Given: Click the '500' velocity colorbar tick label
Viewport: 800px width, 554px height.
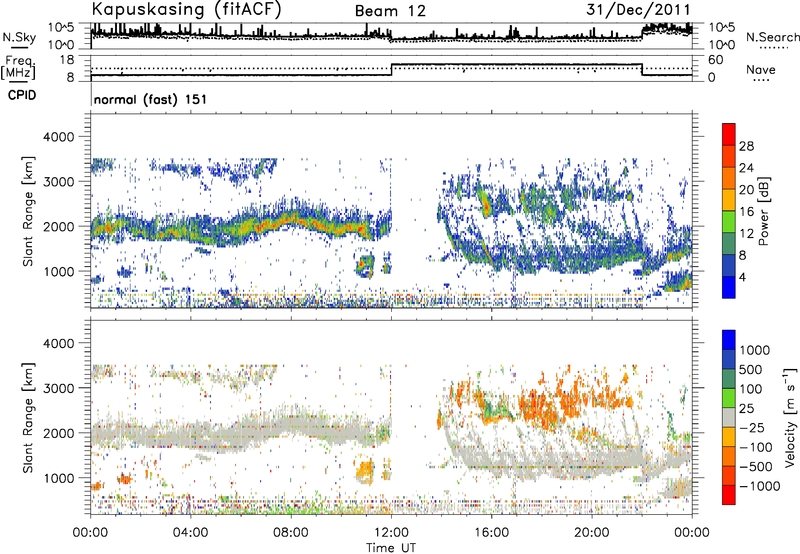Looking at the screenshot, I should coord(751,369).
